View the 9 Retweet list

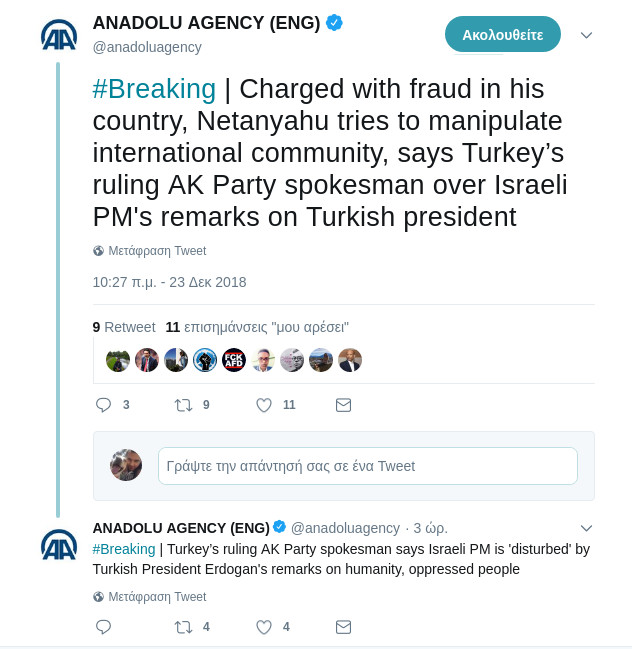coord(124,327)
